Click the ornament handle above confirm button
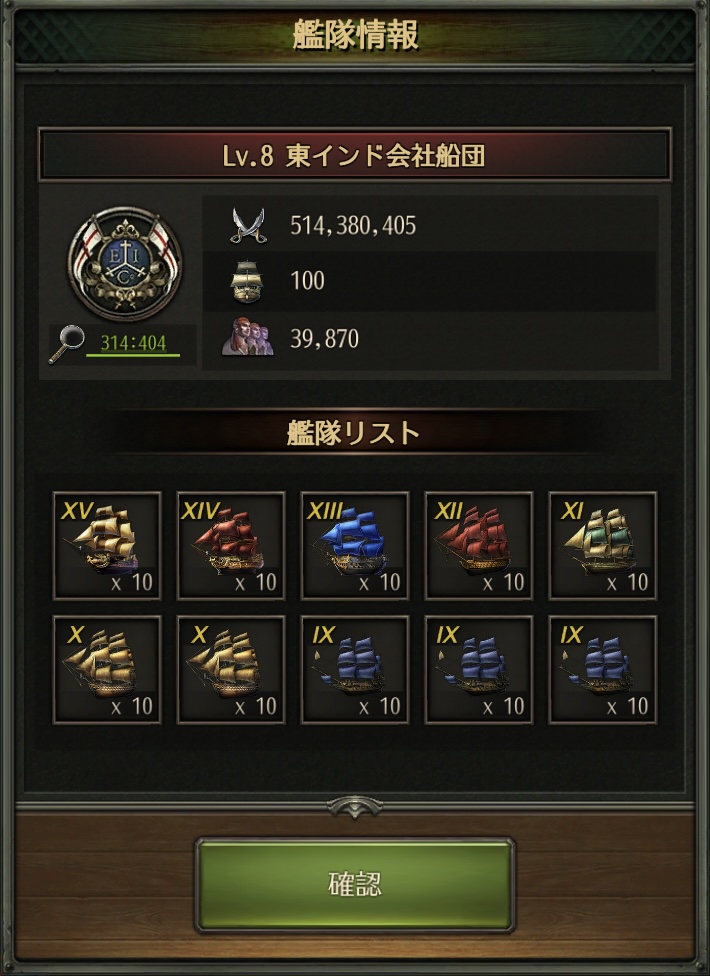 [x=355, y=807]
